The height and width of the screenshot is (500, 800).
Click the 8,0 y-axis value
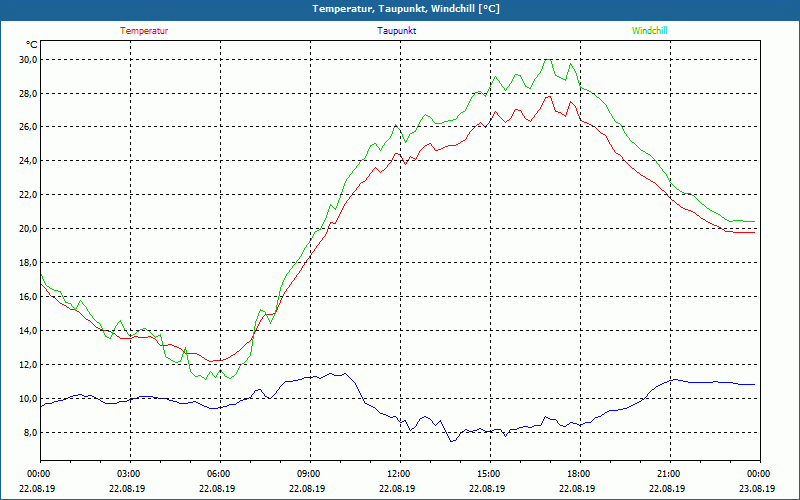point(31,433)
